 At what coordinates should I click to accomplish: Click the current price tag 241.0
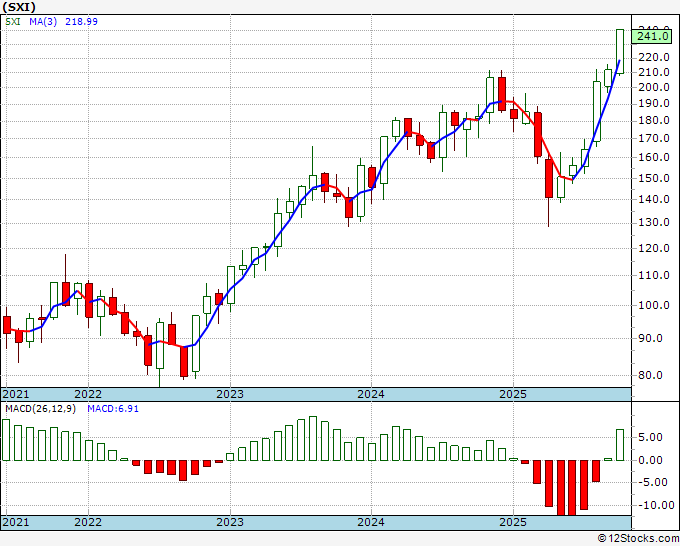(x=653, y=36)
